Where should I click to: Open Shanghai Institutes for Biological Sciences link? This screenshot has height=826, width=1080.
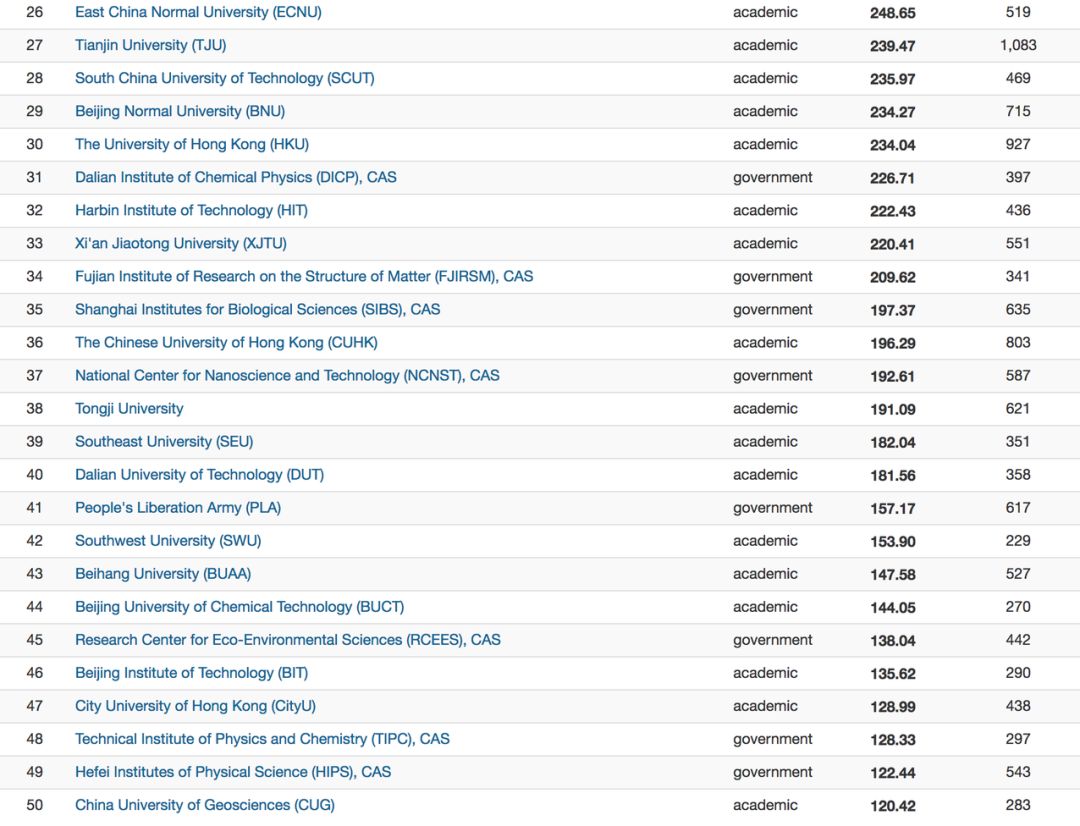click(x=258, y=310)
